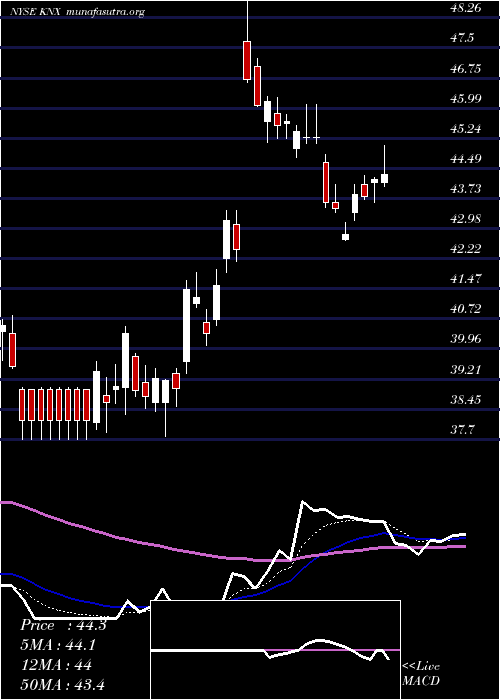Select the 46.75 price axis label
The width and height of the screenshot is (500, 700).
(x=466, y=68)
